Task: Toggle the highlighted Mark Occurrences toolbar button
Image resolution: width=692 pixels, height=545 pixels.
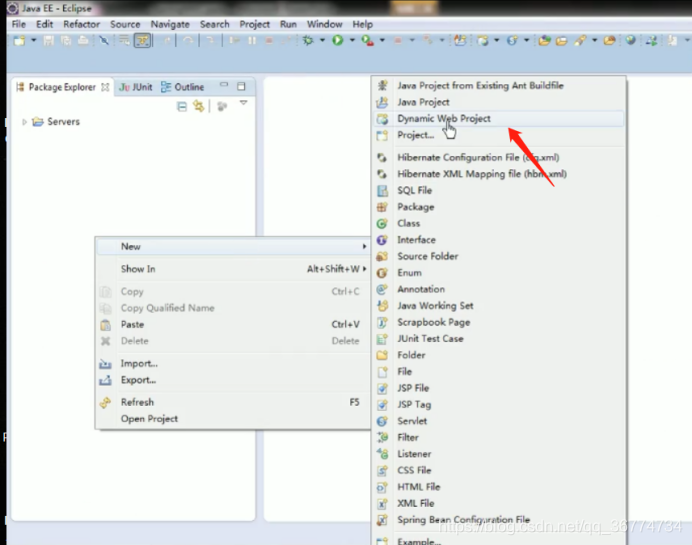Action: click(x=143, y=41)
